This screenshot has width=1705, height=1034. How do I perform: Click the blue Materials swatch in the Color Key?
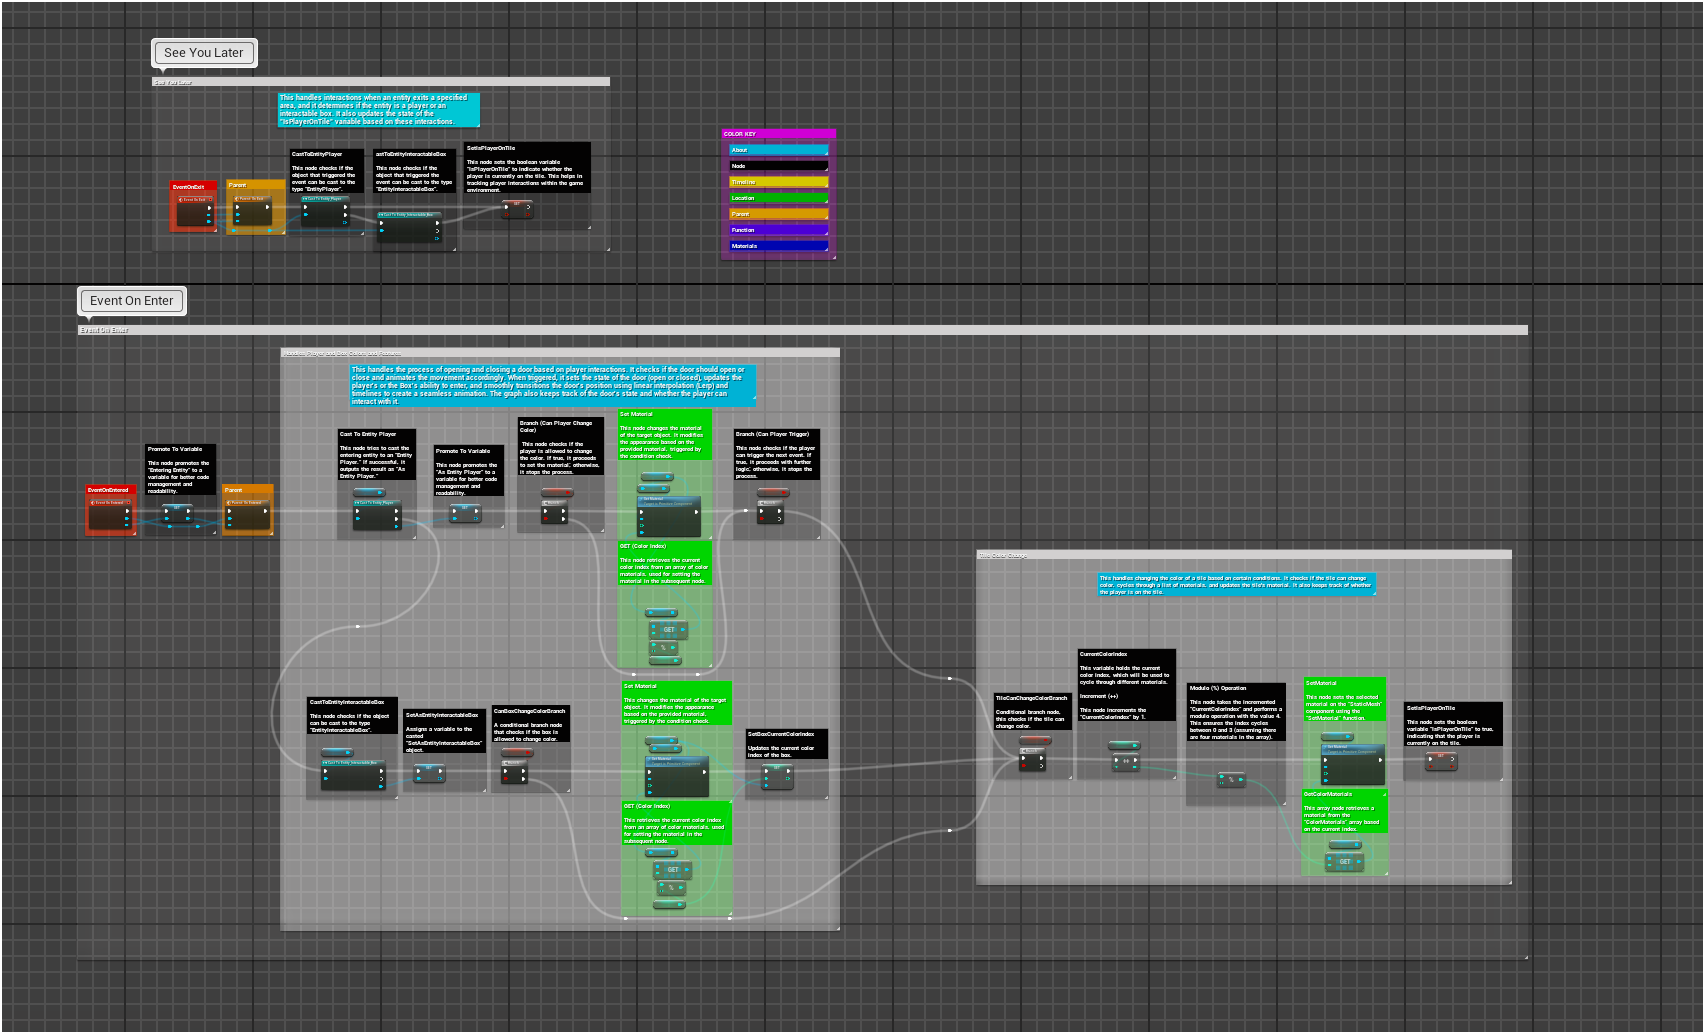pyautogui.click(x=778, y=246)
